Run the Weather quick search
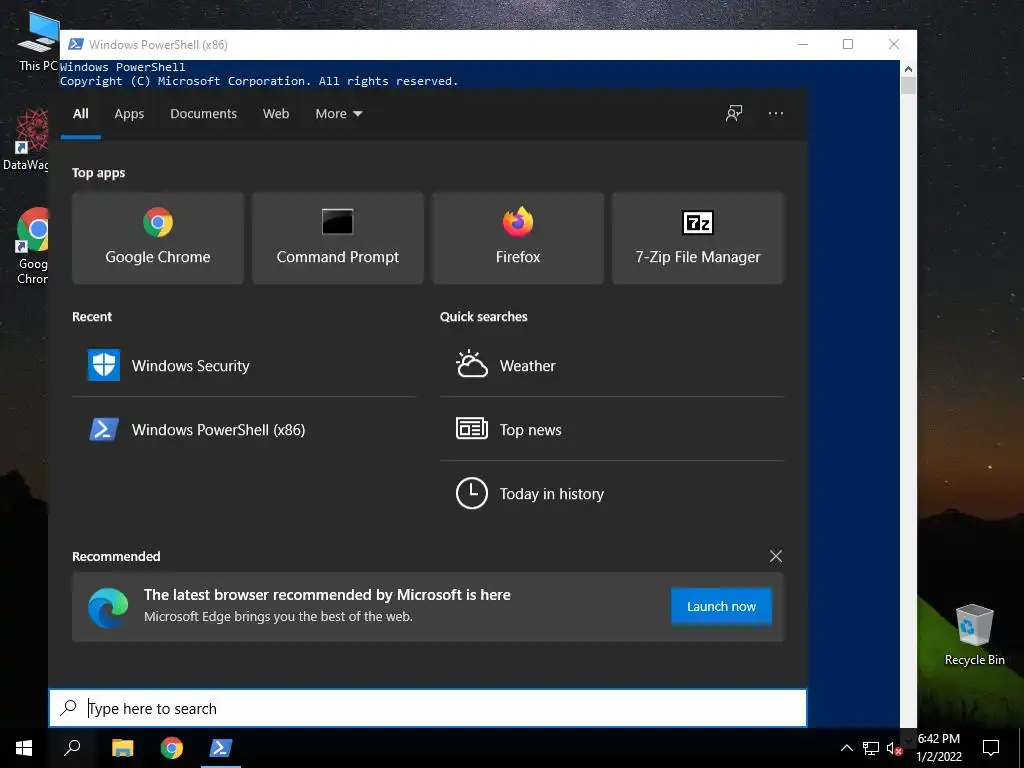The height and width of the screenshot is (768, 1024). [x=612, y=366]
